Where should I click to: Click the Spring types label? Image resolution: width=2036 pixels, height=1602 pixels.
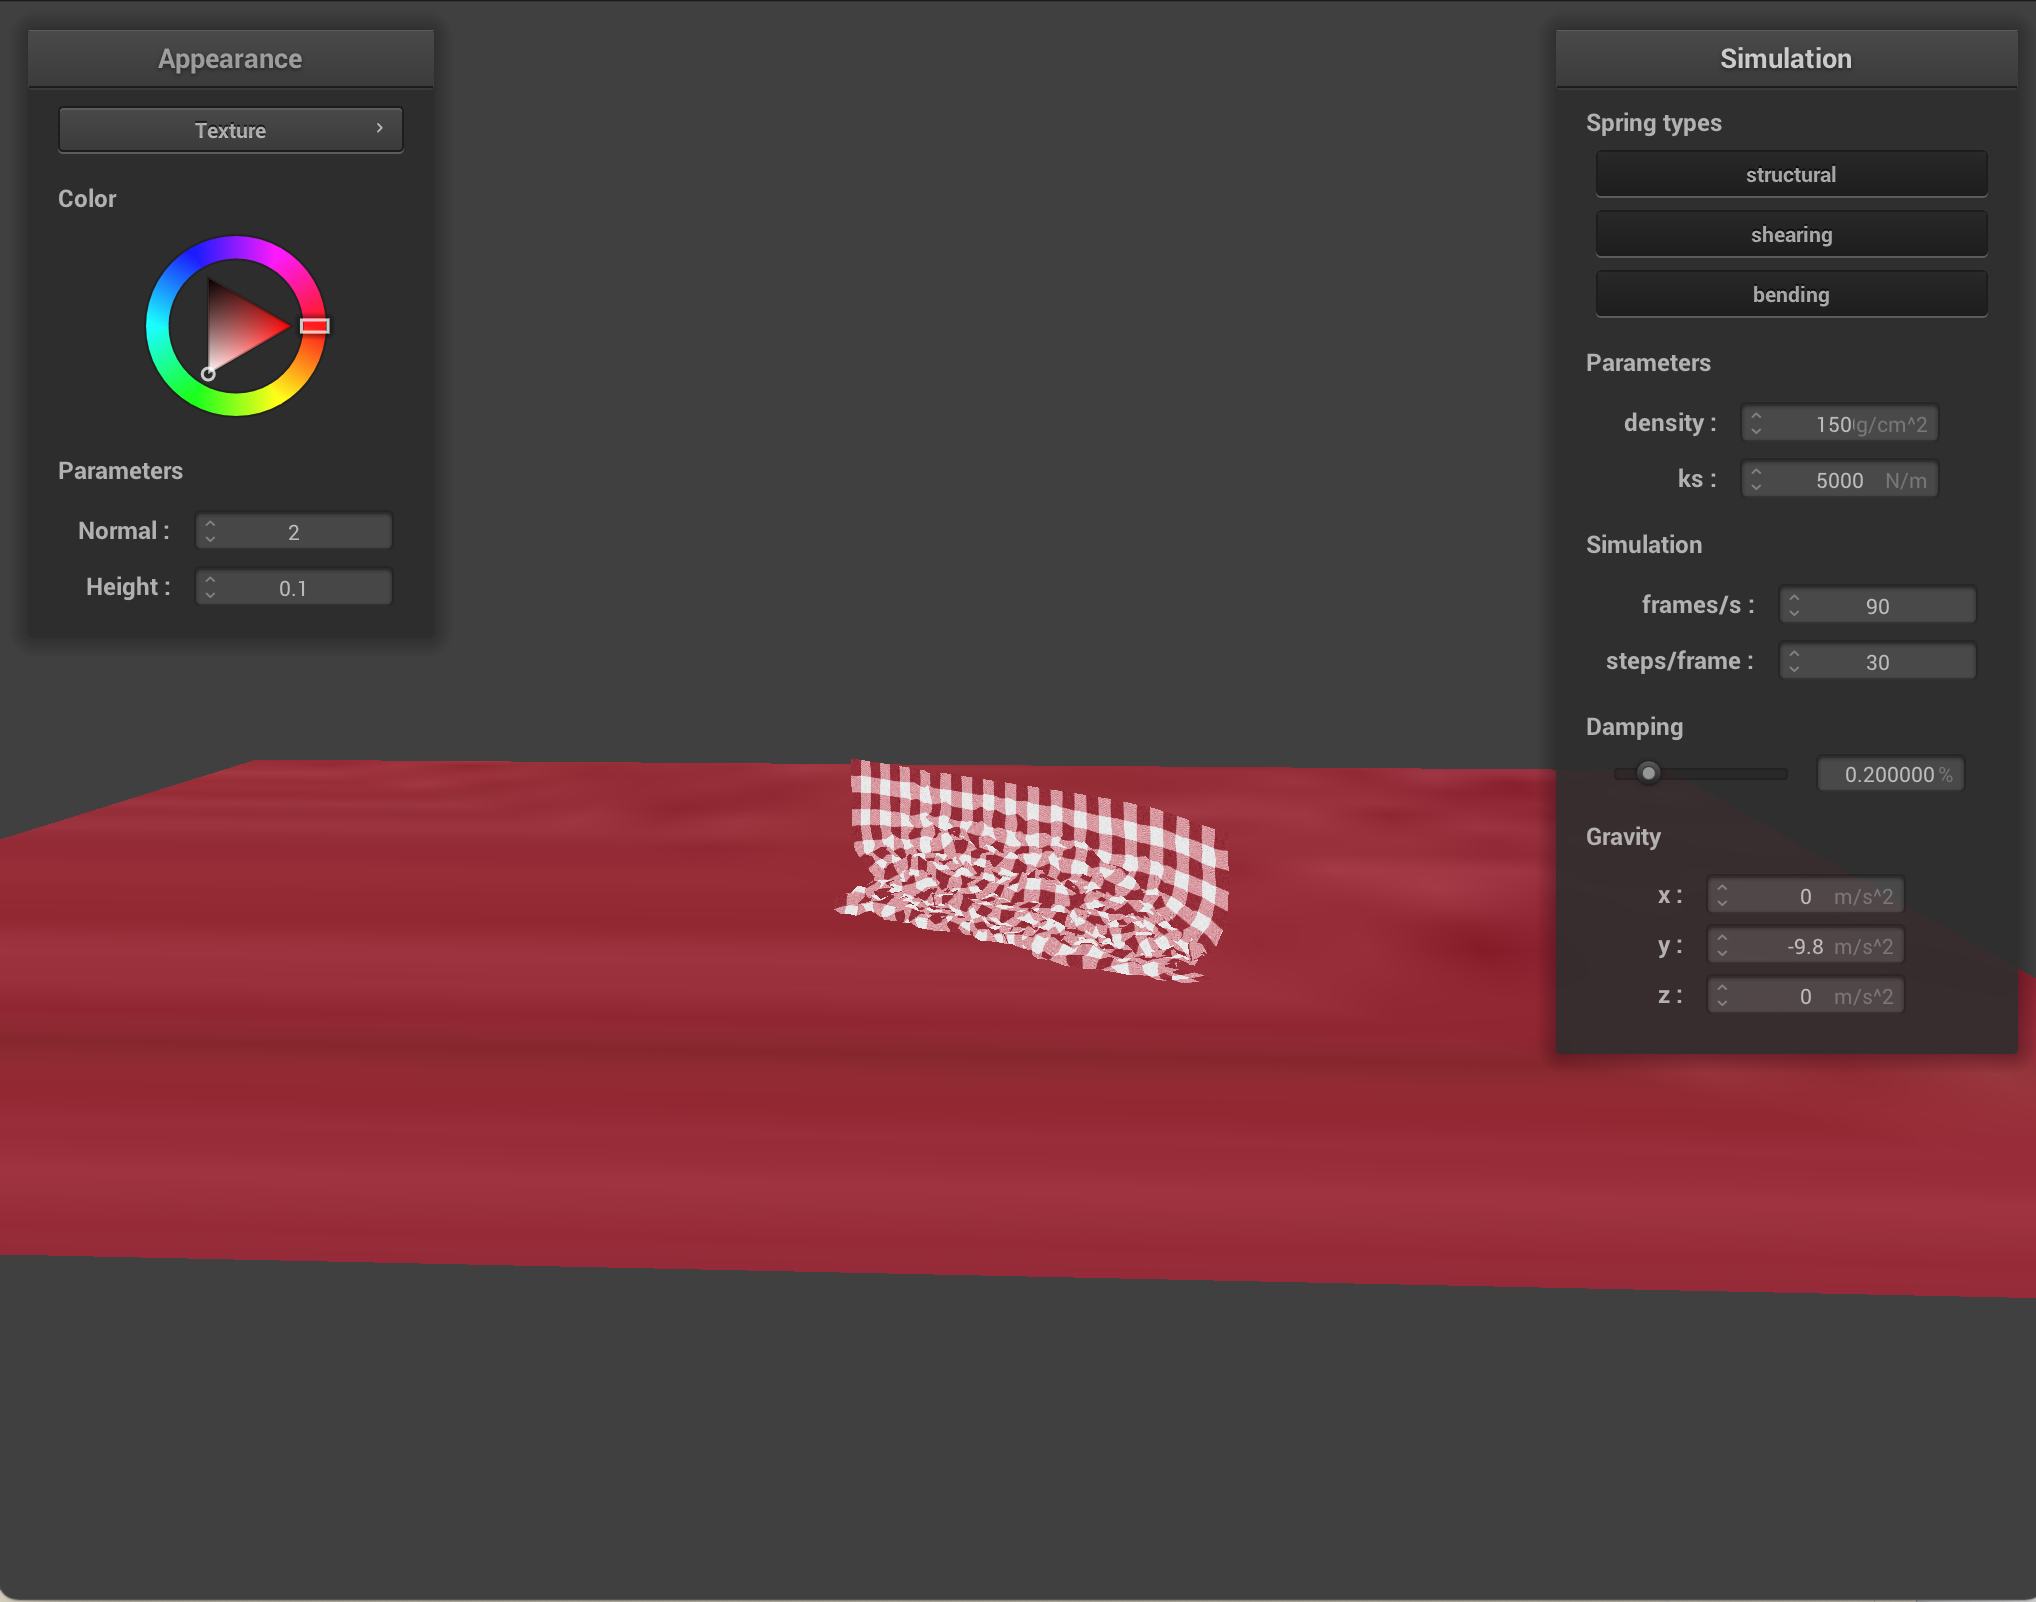click(1654, 123)
